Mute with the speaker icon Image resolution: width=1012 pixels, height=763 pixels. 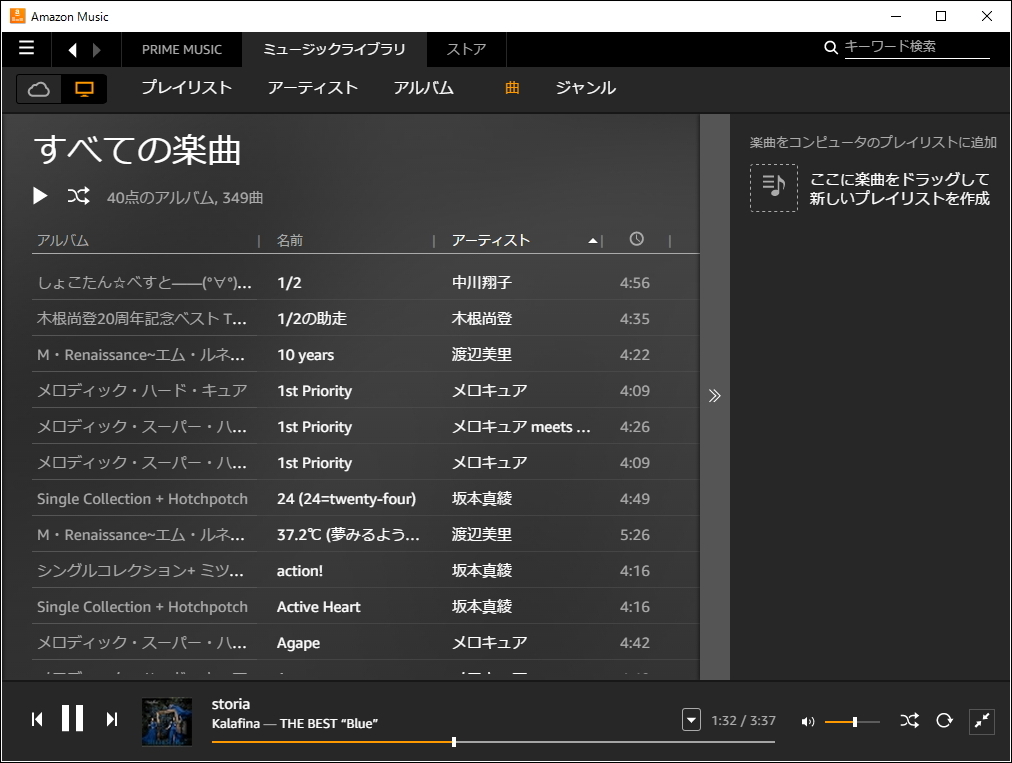point(807,722)
